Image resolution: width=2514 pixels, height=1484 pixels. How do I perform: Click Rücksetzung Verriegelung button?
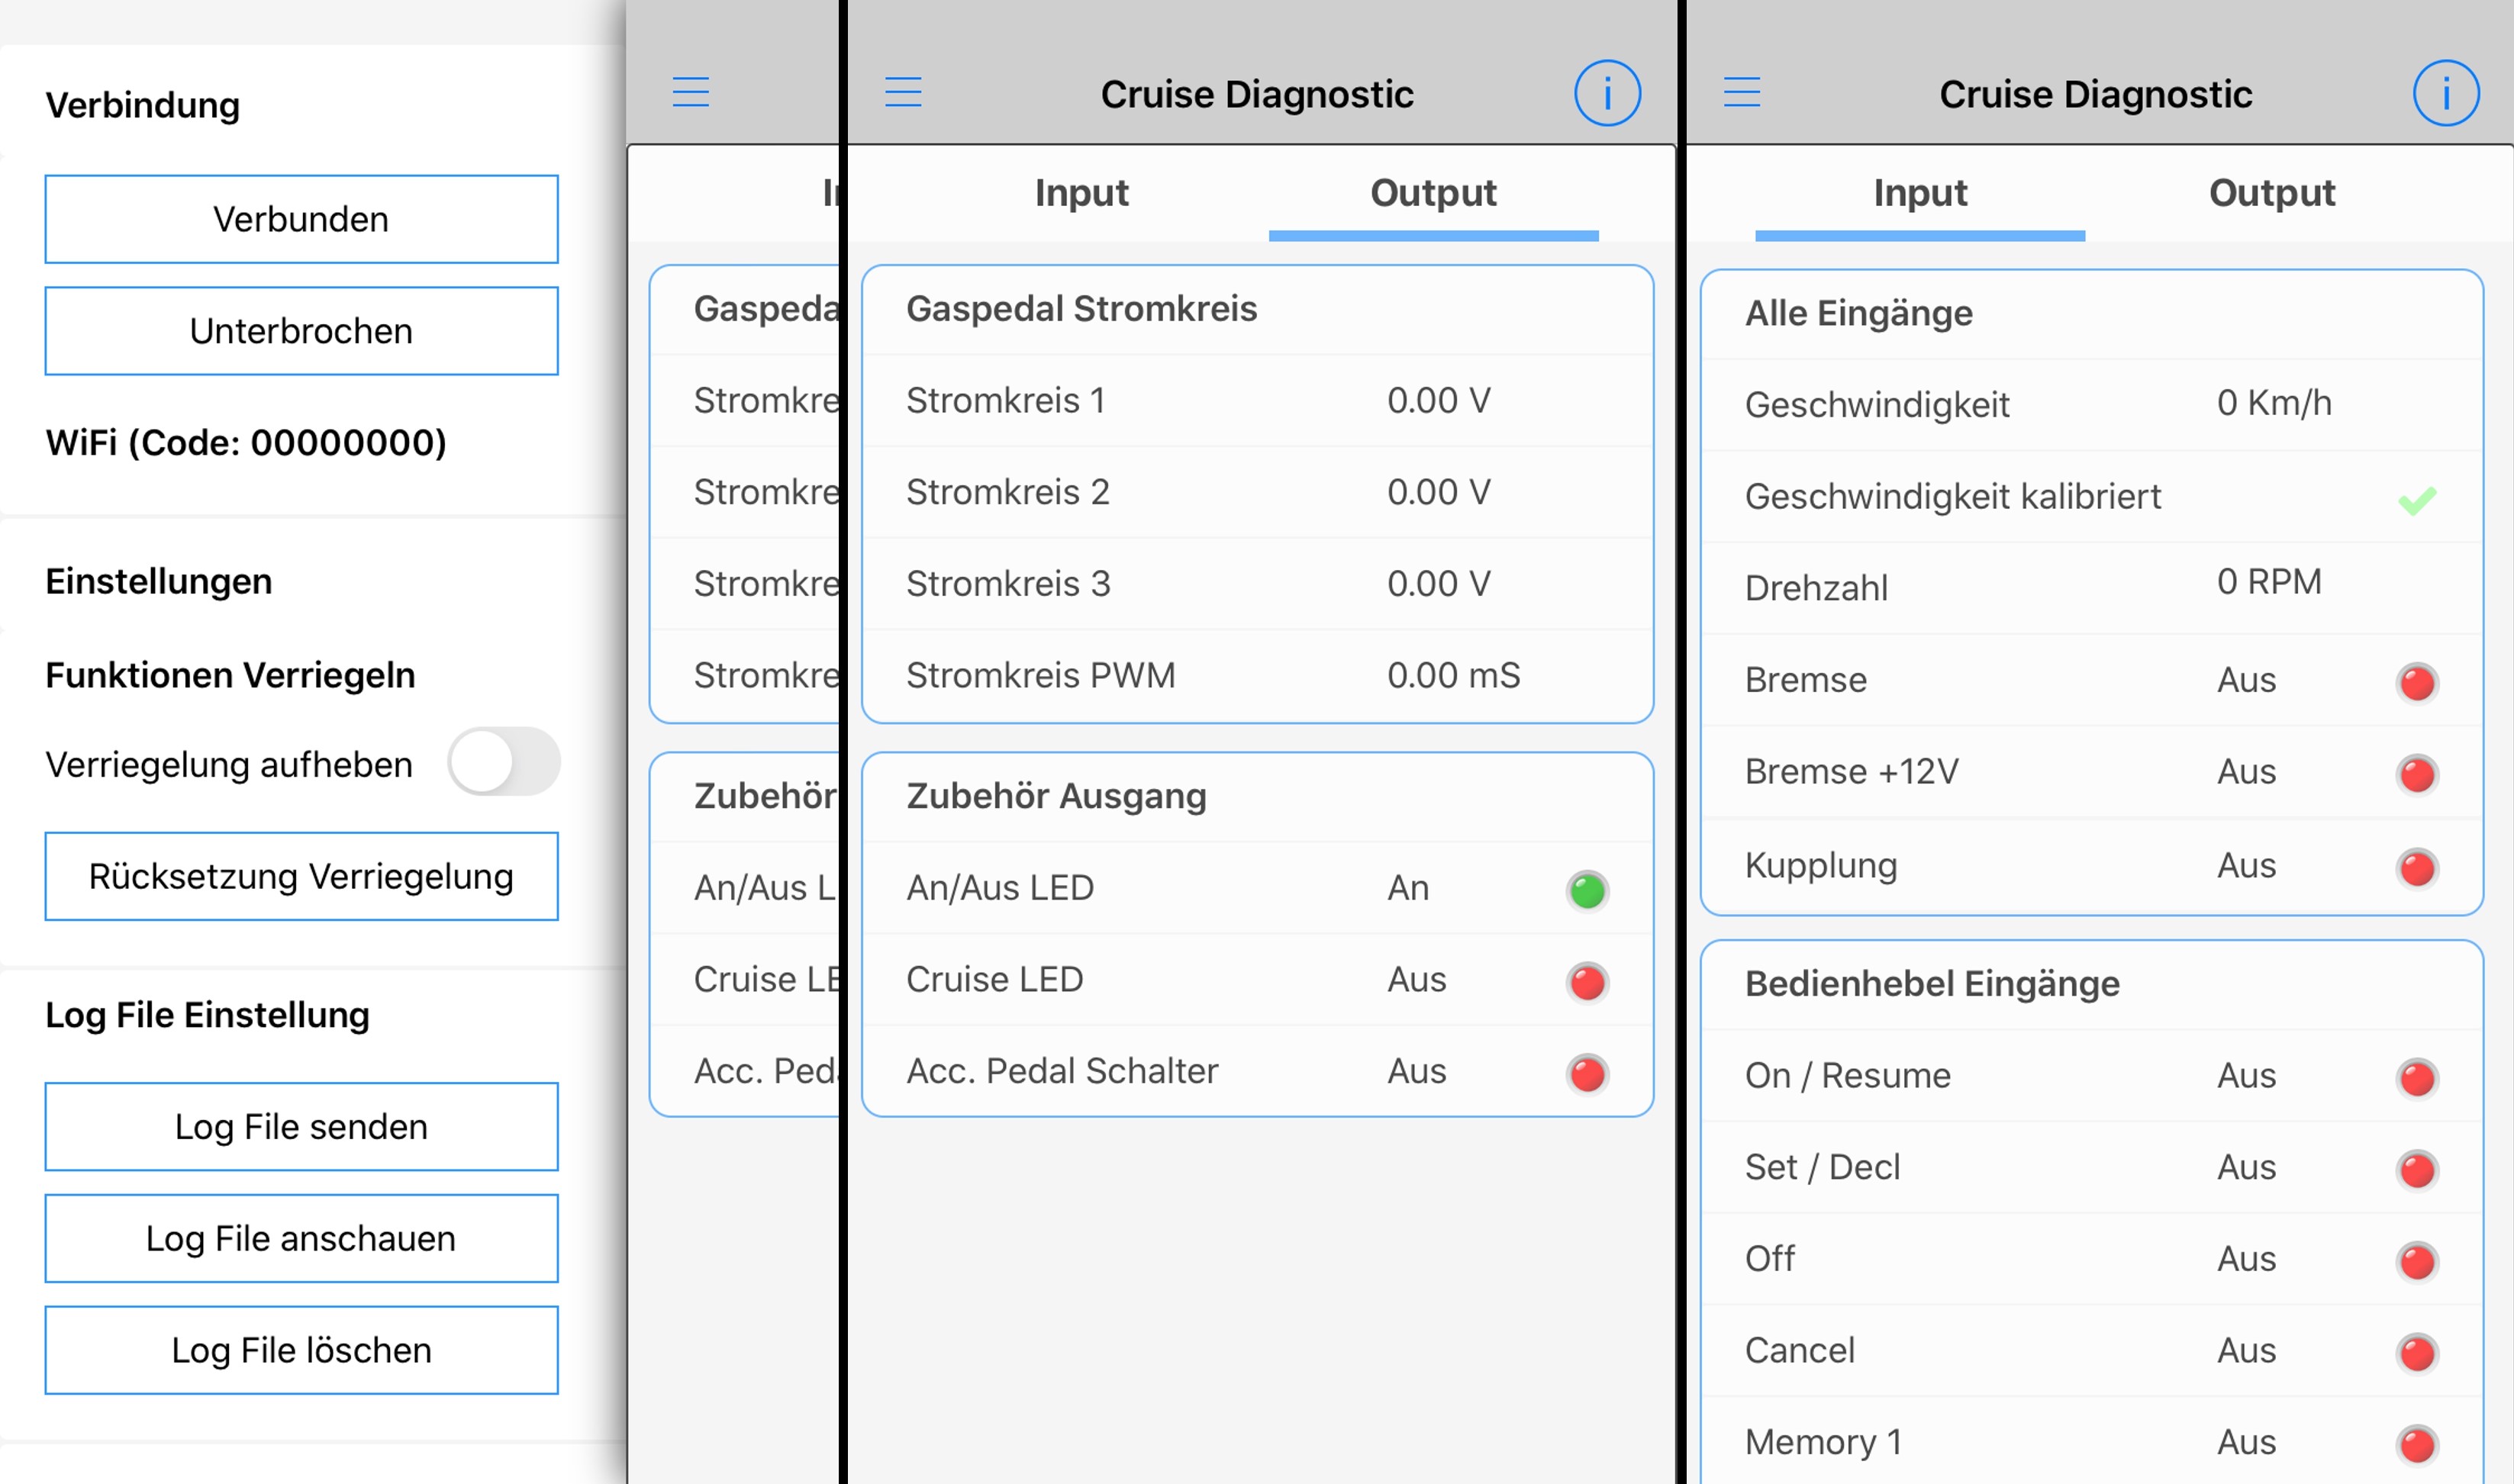point(301,876)
